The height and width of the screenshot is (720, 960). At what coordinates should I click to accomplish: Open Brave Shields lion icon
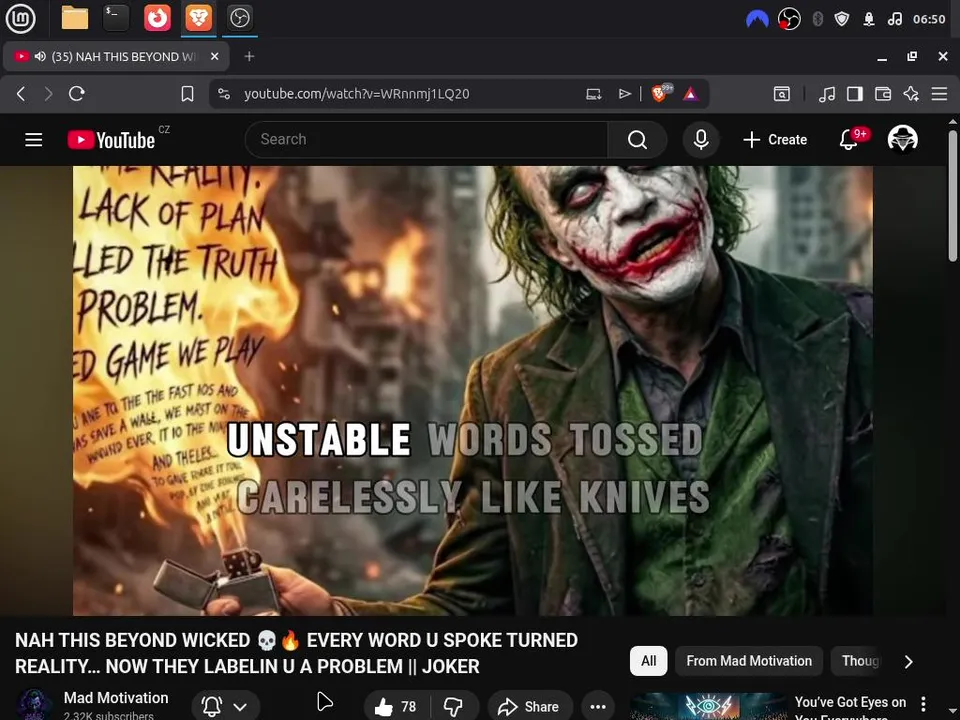(661, 93)
